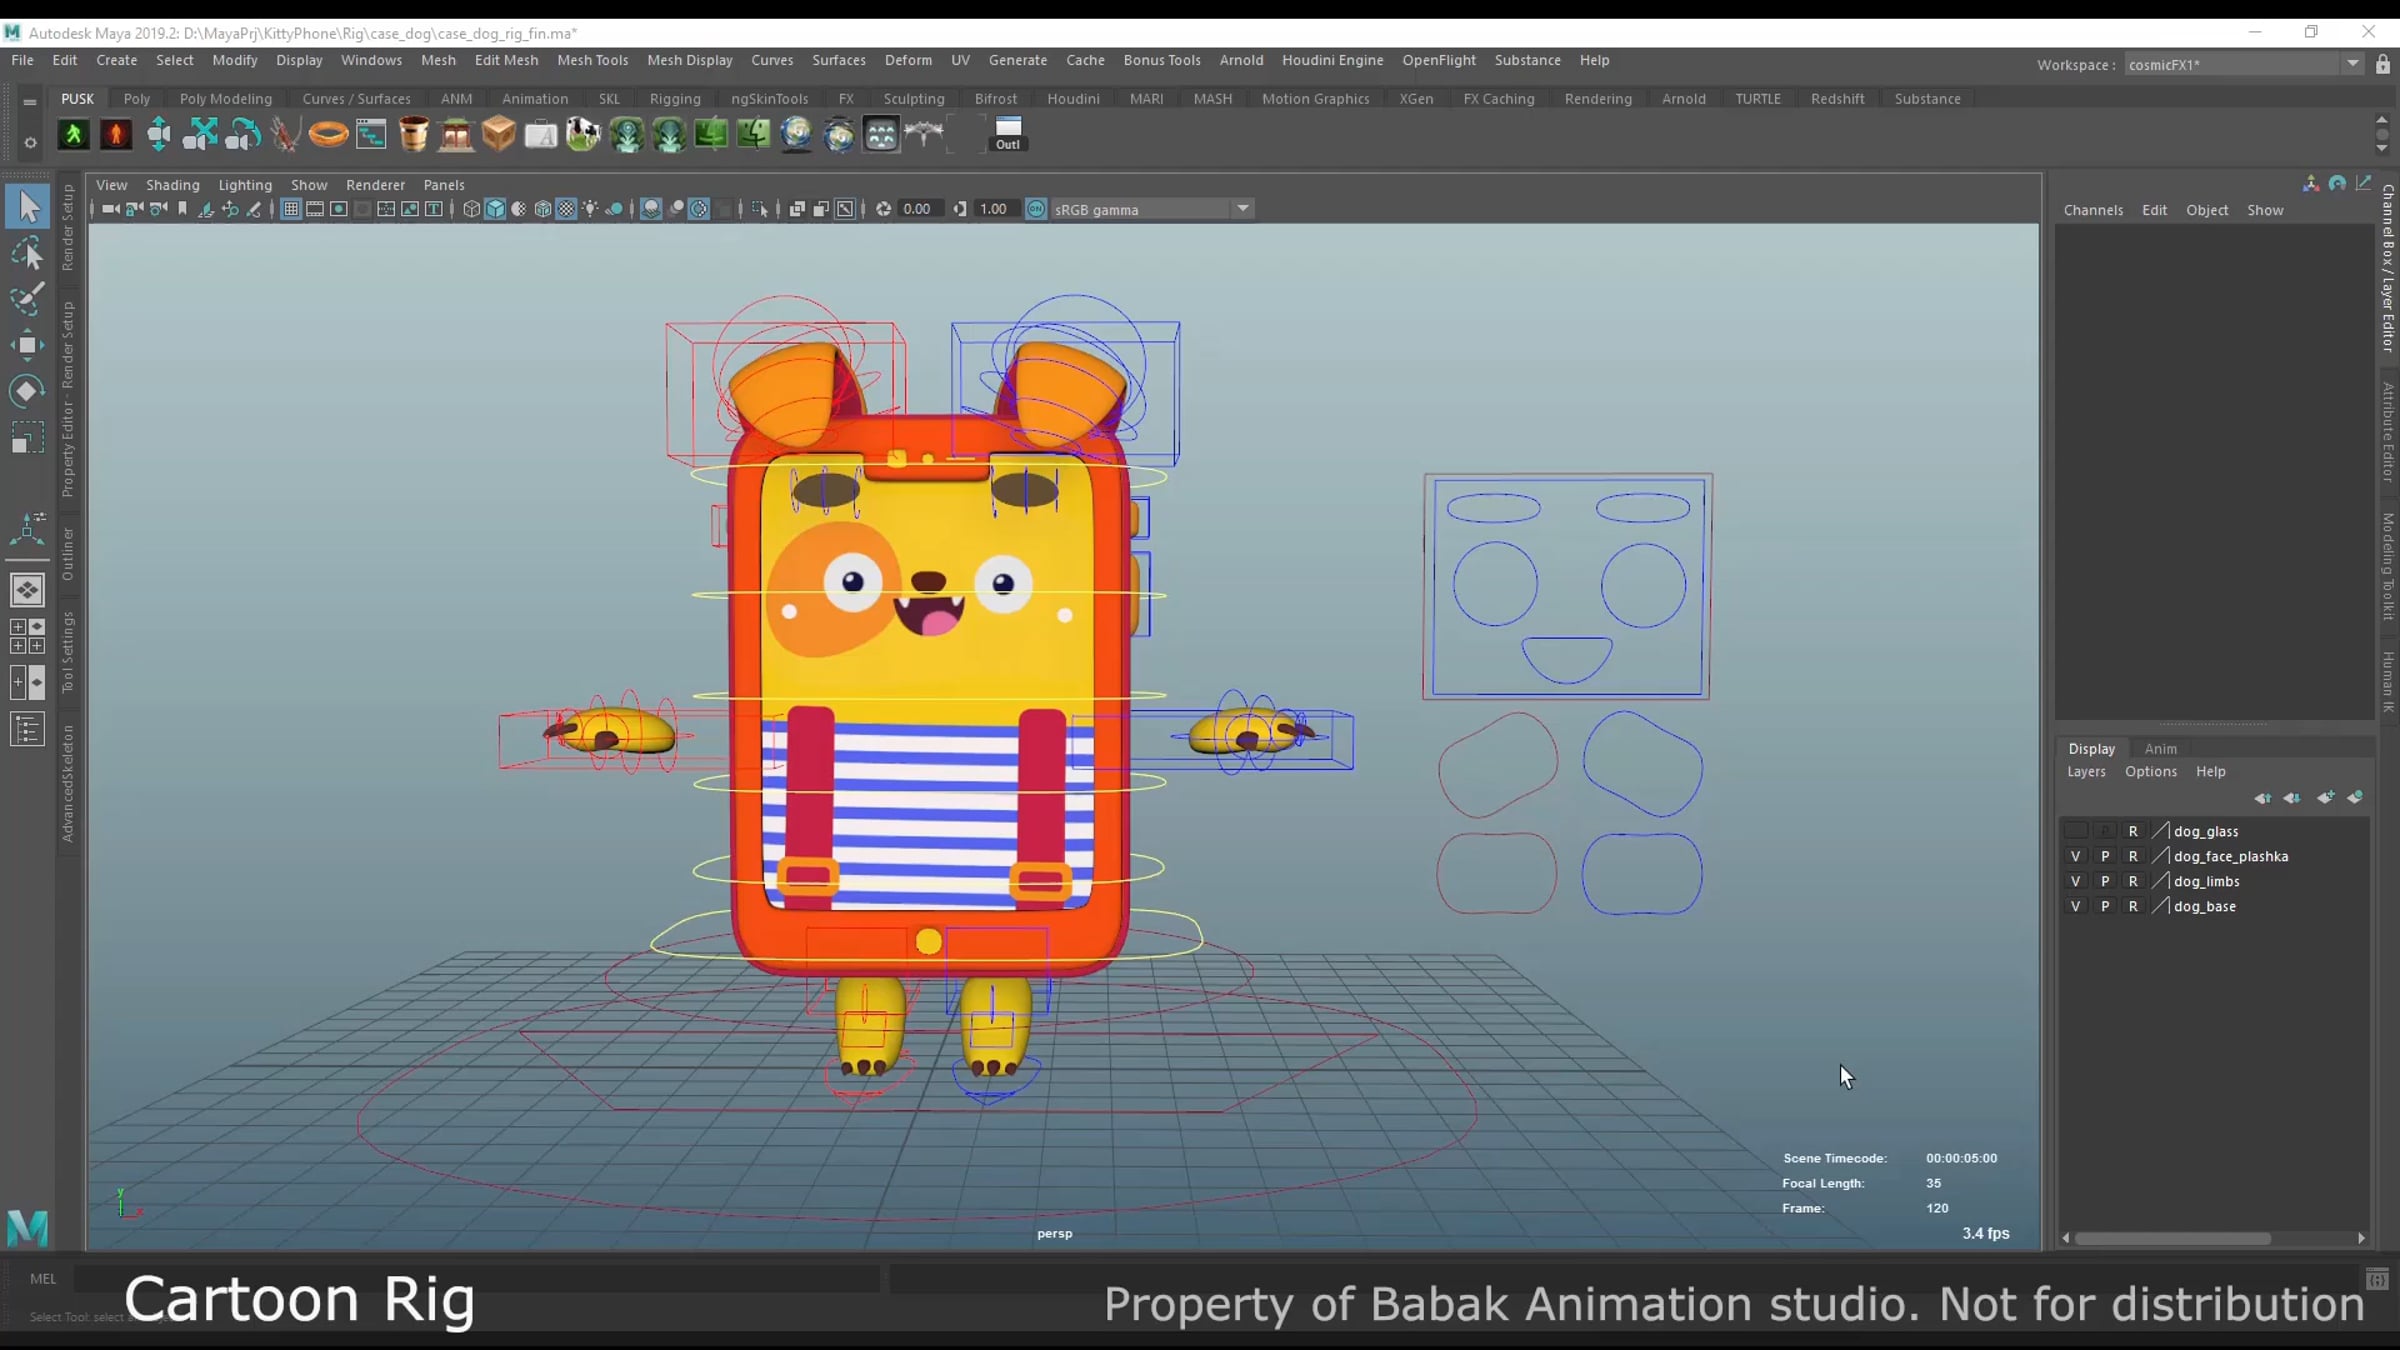The width and height of the screenshot is (2400, 1350).
Task: Switch to the Anim layer tab
Action: [2159, 748]
